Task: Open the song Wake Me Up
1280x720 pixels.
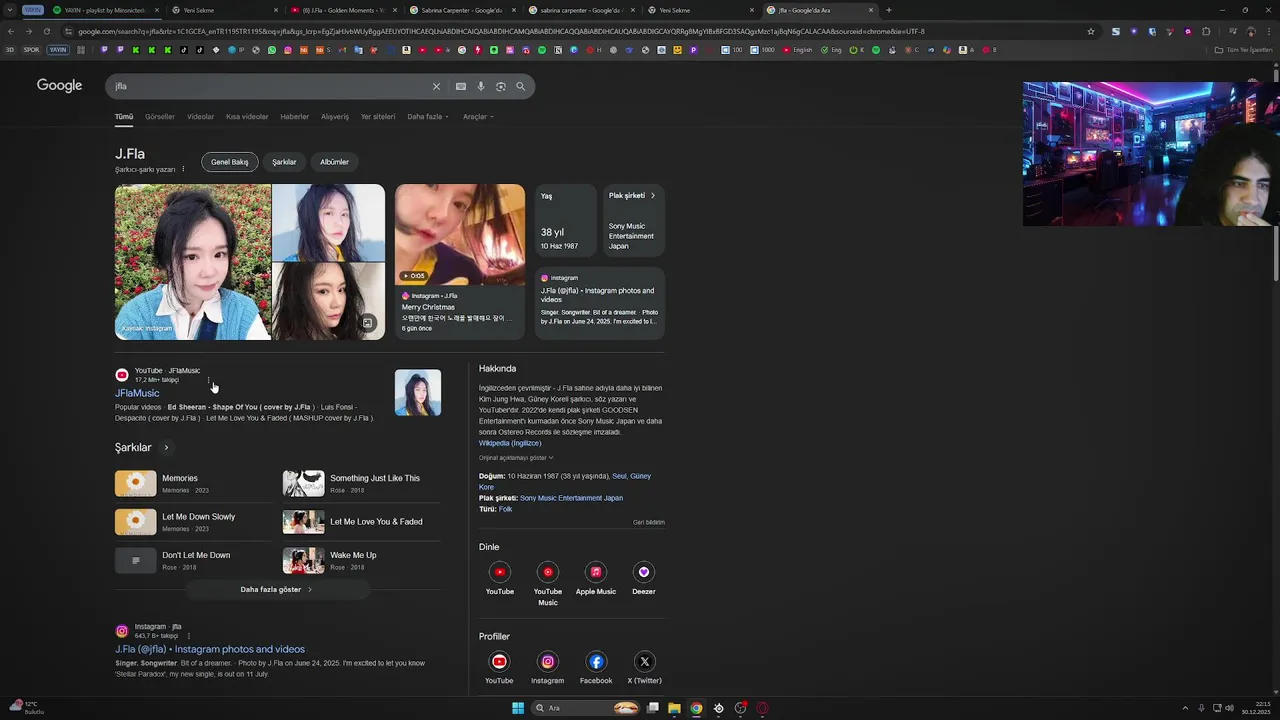Action: click(x=363, y=560)
